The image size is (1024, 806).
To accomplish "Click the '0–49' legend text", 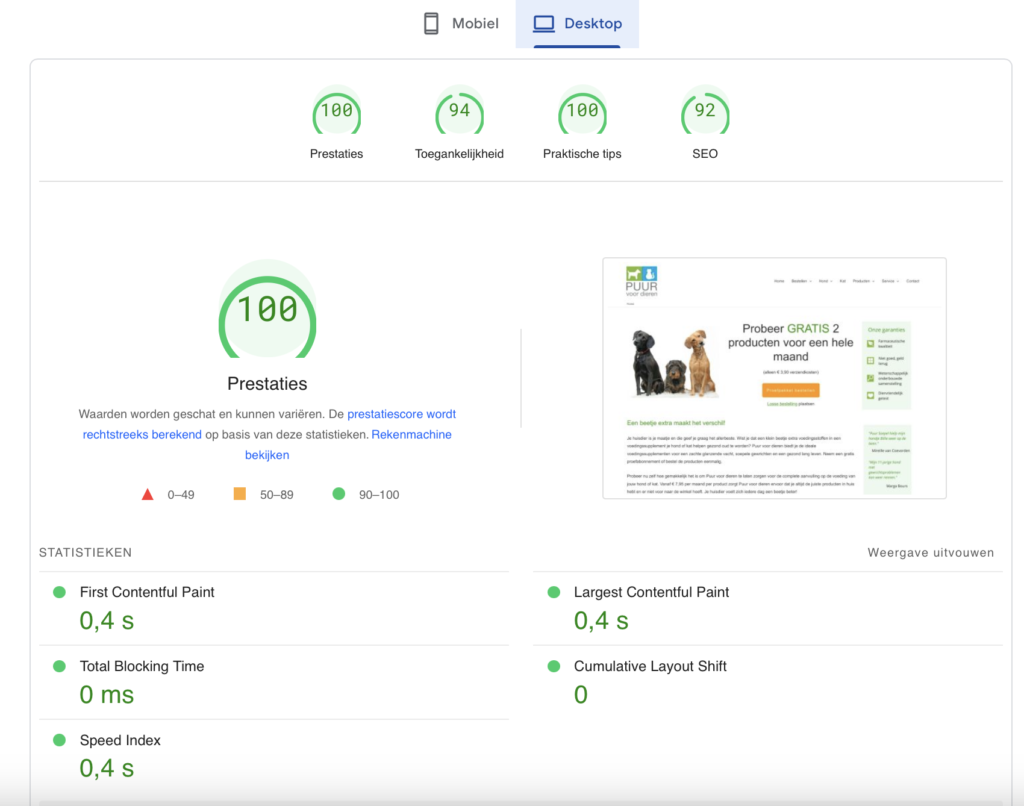I will [x=181, y=494].
